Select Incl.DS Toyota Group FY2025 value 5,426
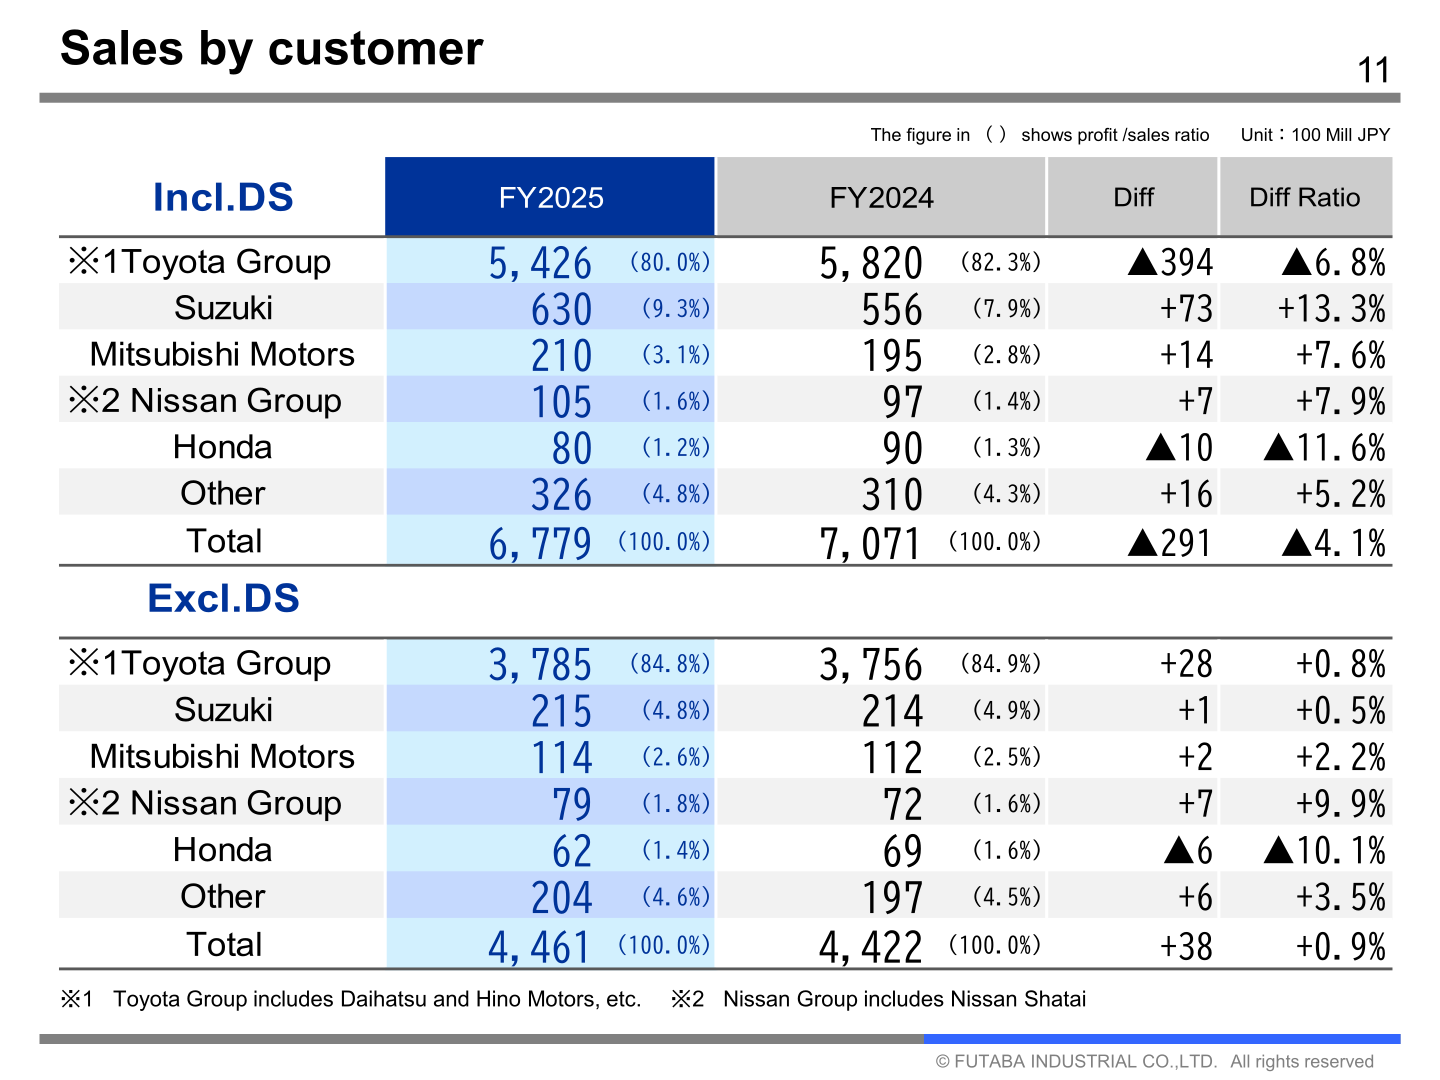1440x1080 pixels. pyautogui.click(x=540, y=263)
